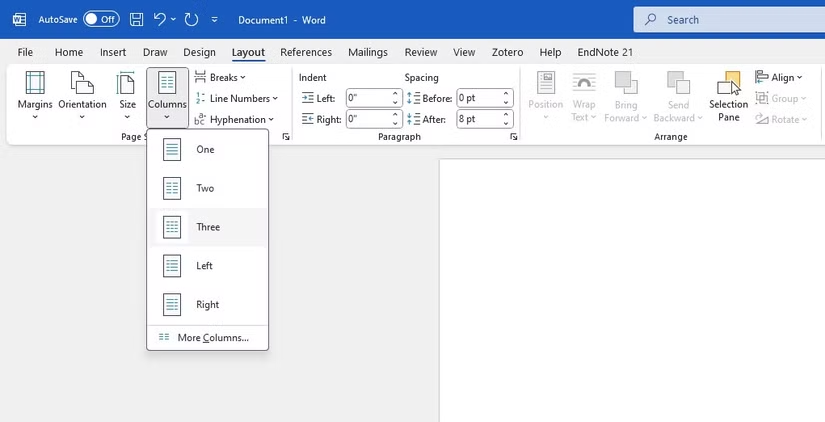Image resolution: width=825 pixels, height=422 pixels.
Task: Open the EndNote 21 tab
Action: (605, 52)
